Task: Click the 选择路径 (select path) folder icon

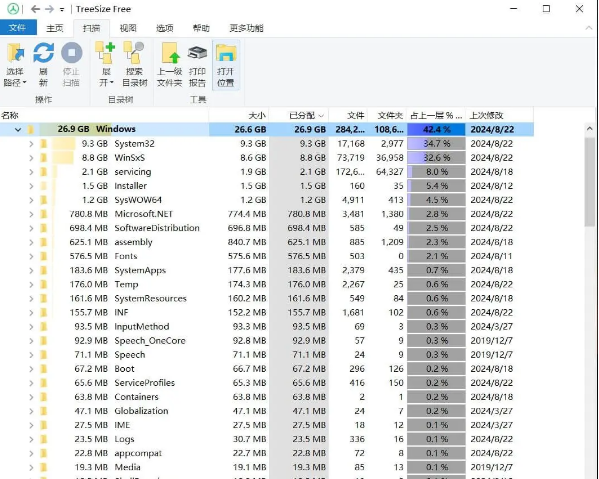Action: [x=15, y=53]
